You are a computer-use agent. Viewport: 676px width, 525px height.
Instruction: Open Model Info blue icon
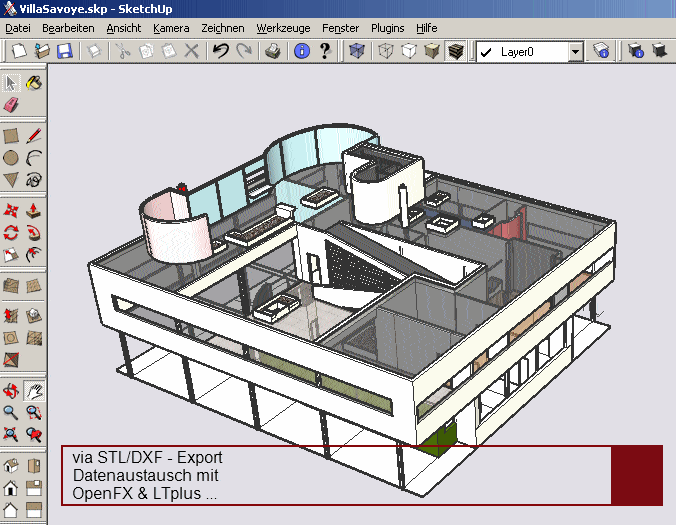pos(302,51)
